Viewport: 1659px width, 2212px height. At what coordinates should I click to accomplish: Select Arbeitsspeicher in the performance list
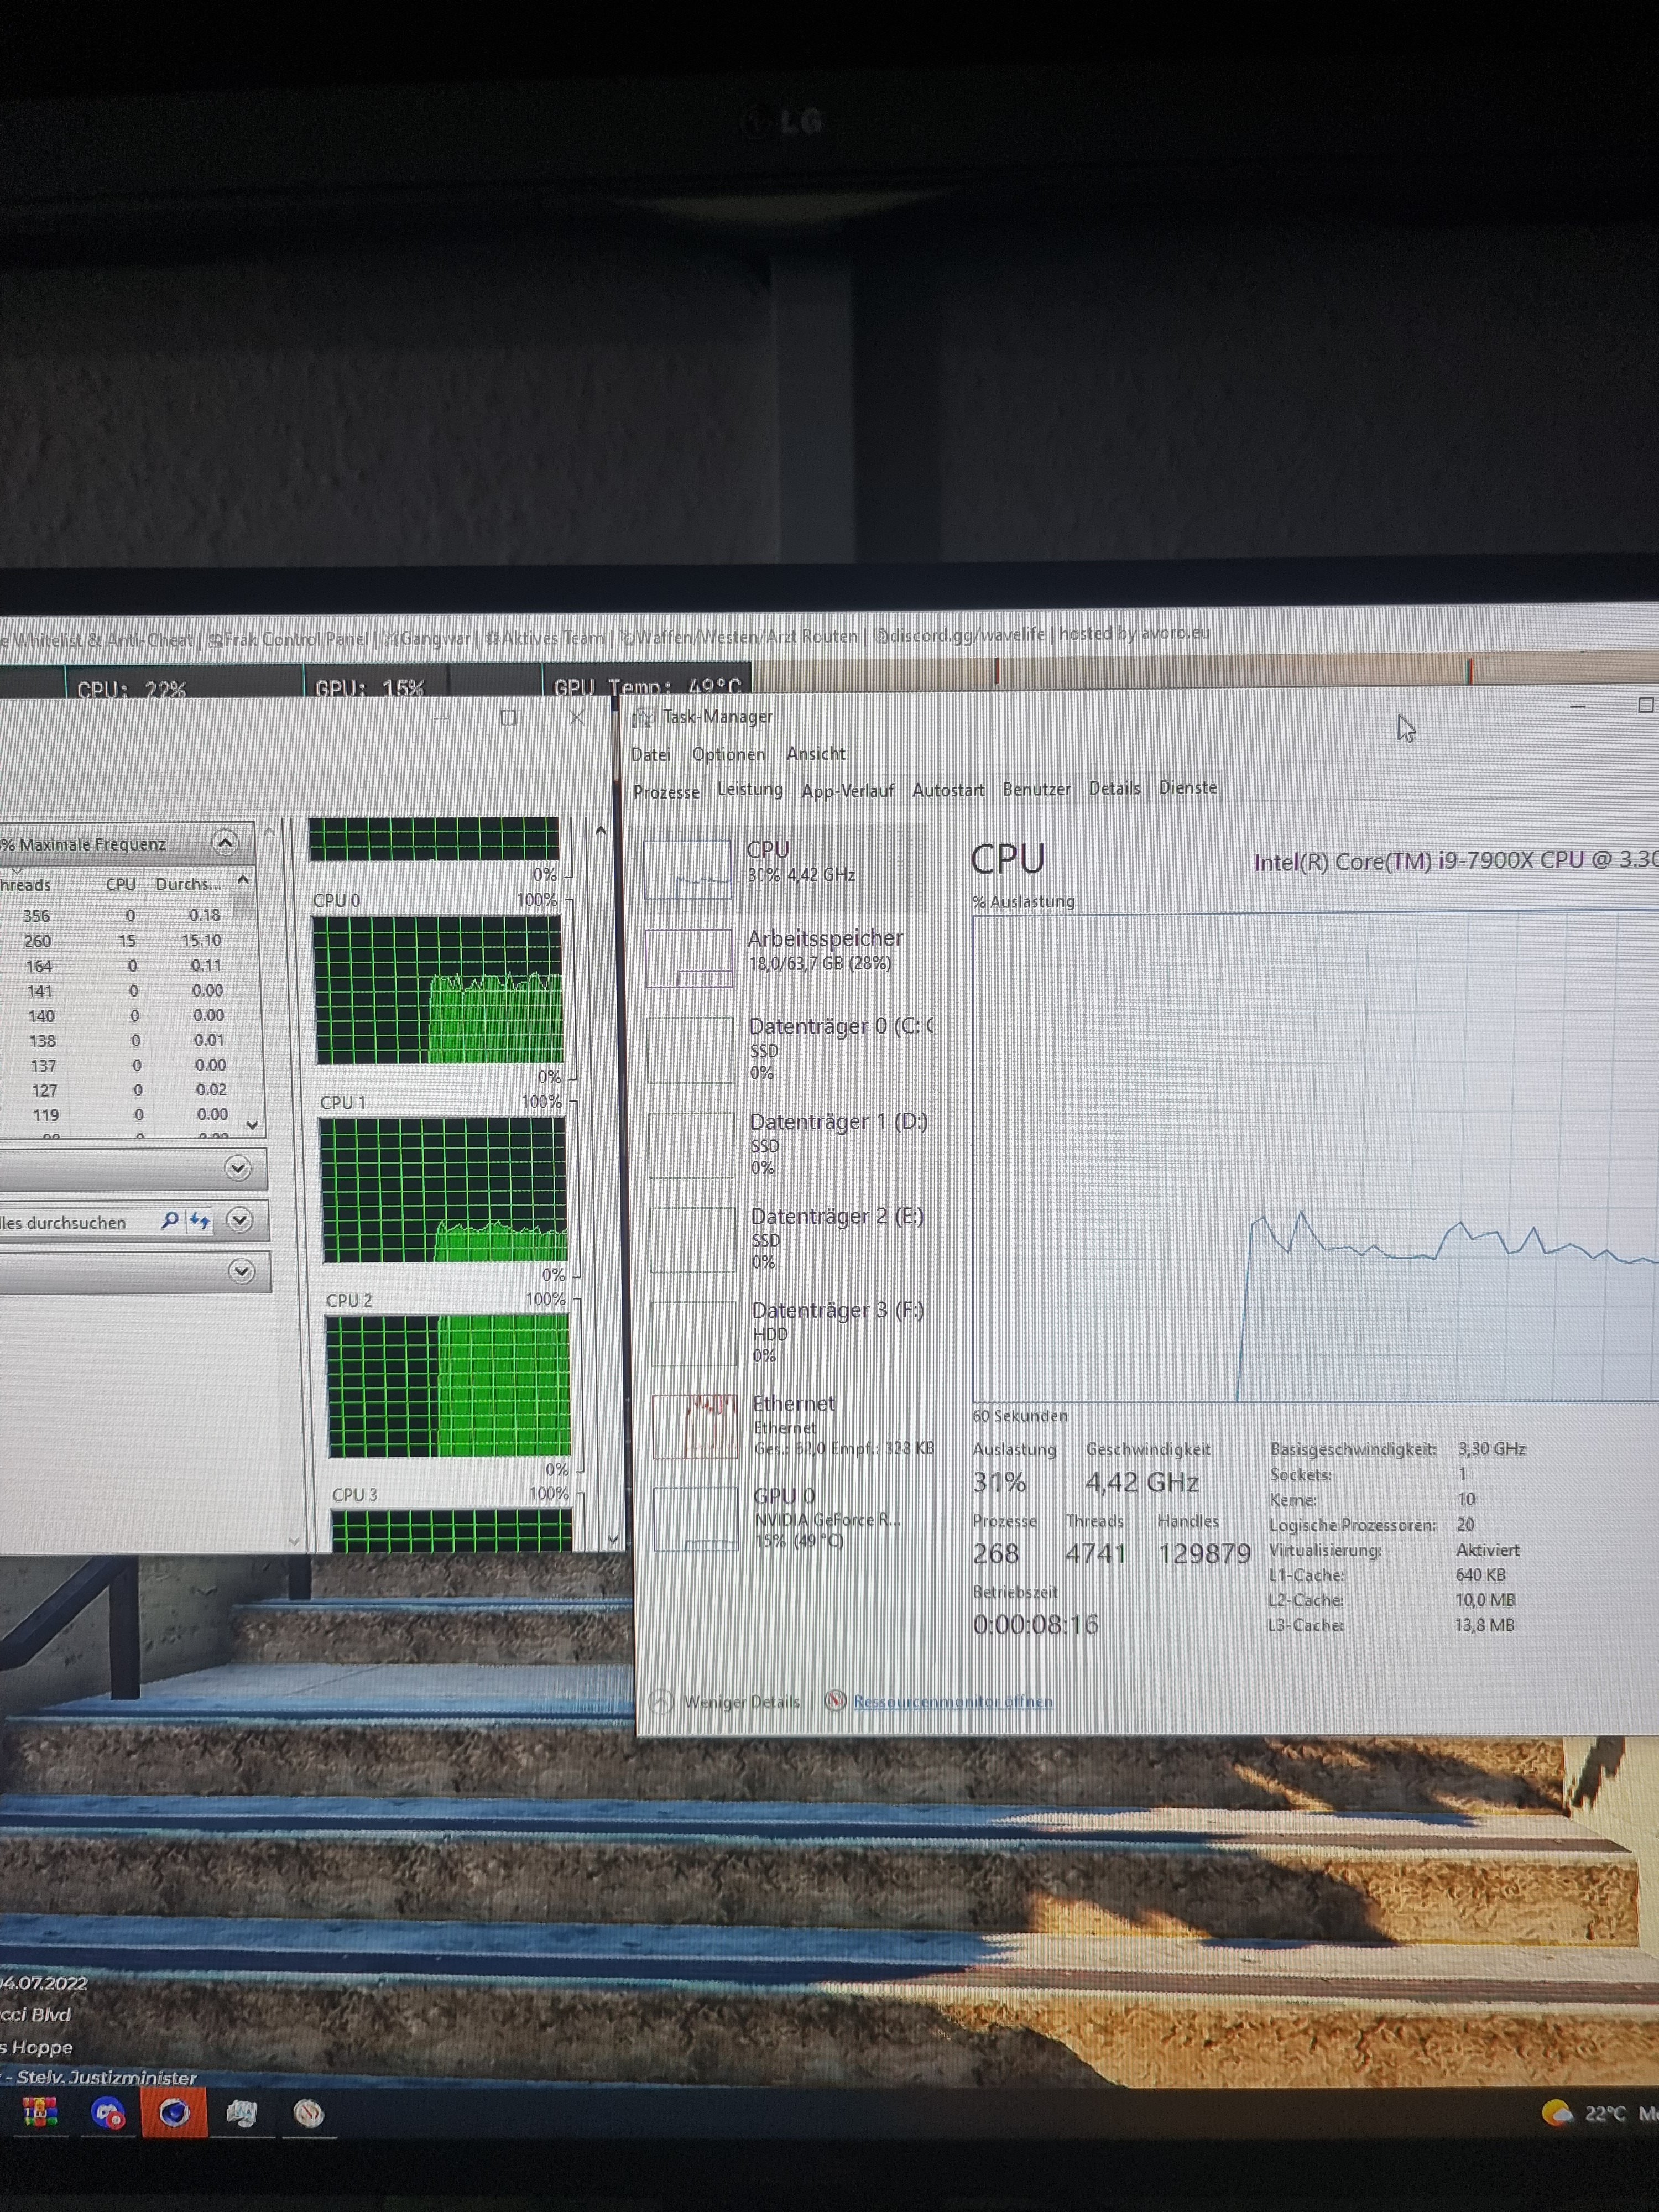(x=824, y=939)
